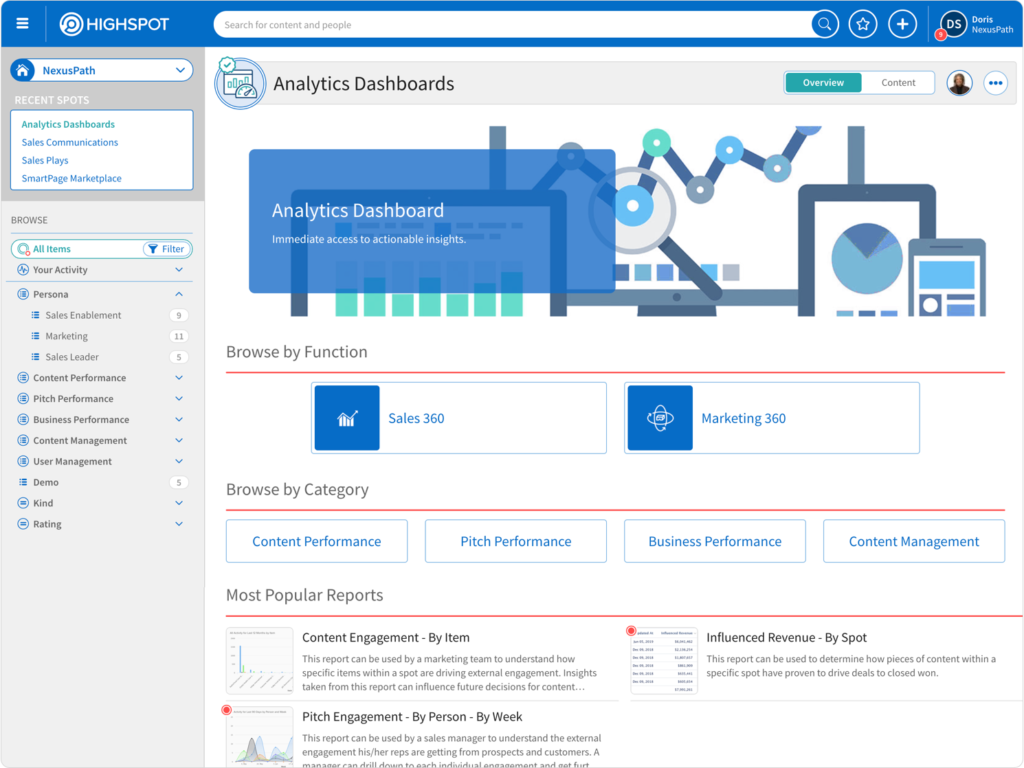
Task: Open Pitch Engagement - By Person thumbnail
Action: [x=260, y=736]
